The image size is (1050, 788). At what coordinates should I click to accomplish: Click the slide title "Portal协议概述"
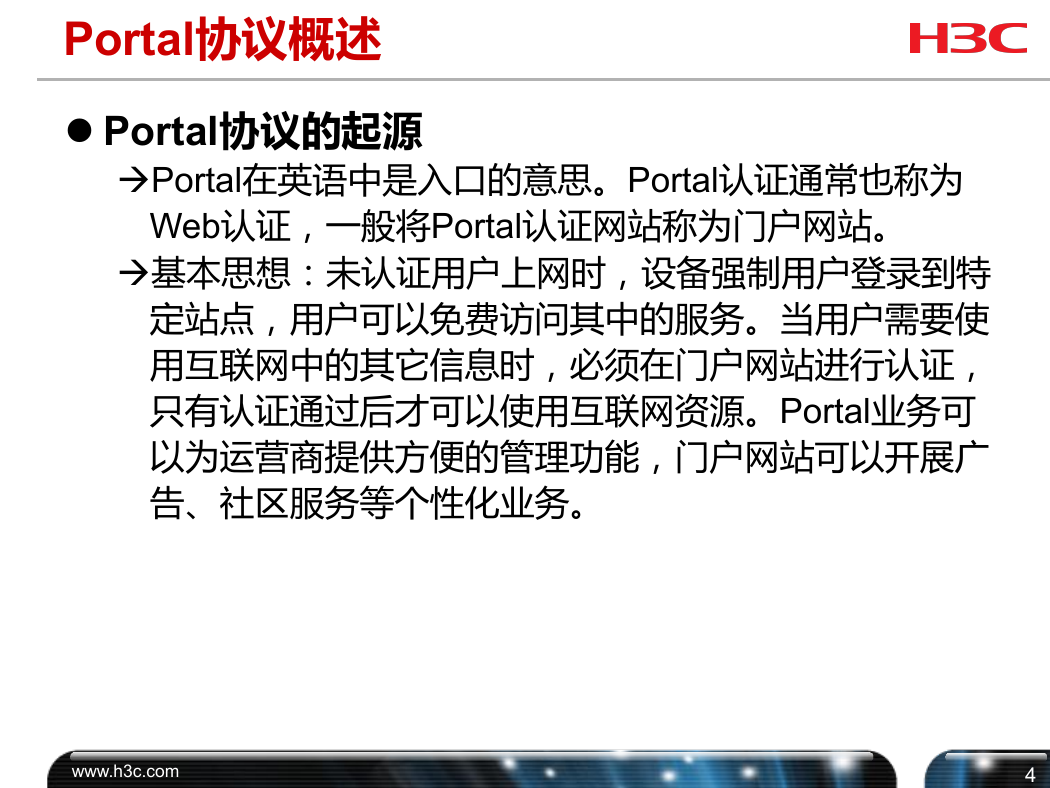[x=222, y=40]
